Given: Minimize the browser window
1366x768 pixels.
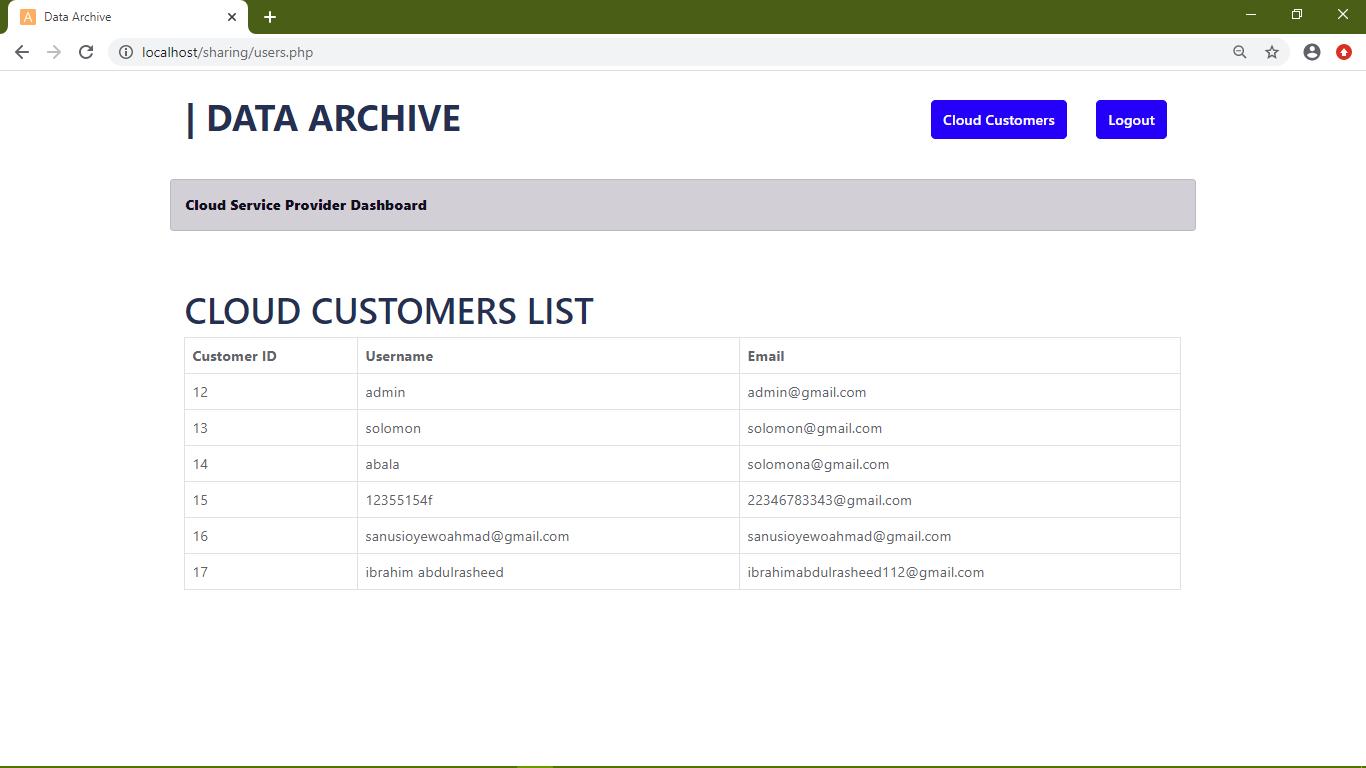Looking at the screenshot, I should 1250,15.
